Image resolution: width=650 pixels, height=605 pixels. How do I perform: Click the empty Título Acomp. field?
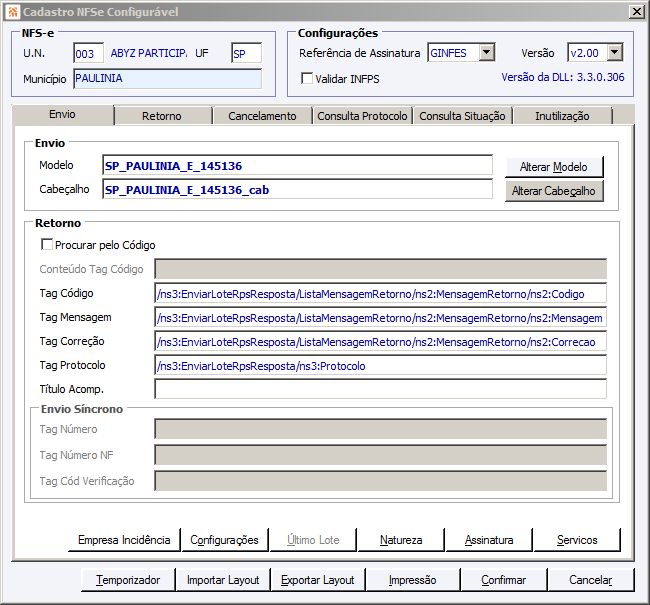pyautogui.click(x=381, y=389)
